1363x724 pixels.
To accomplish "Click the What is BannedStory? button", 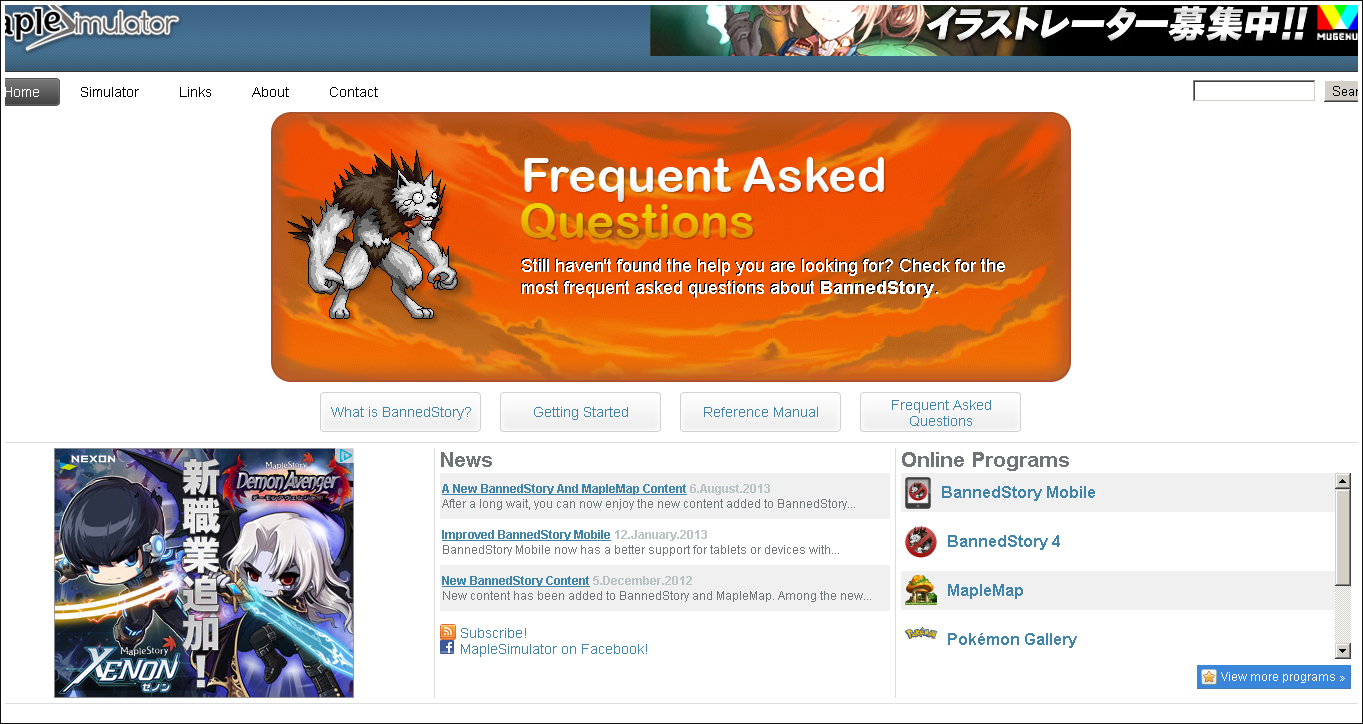I will 400,412.
